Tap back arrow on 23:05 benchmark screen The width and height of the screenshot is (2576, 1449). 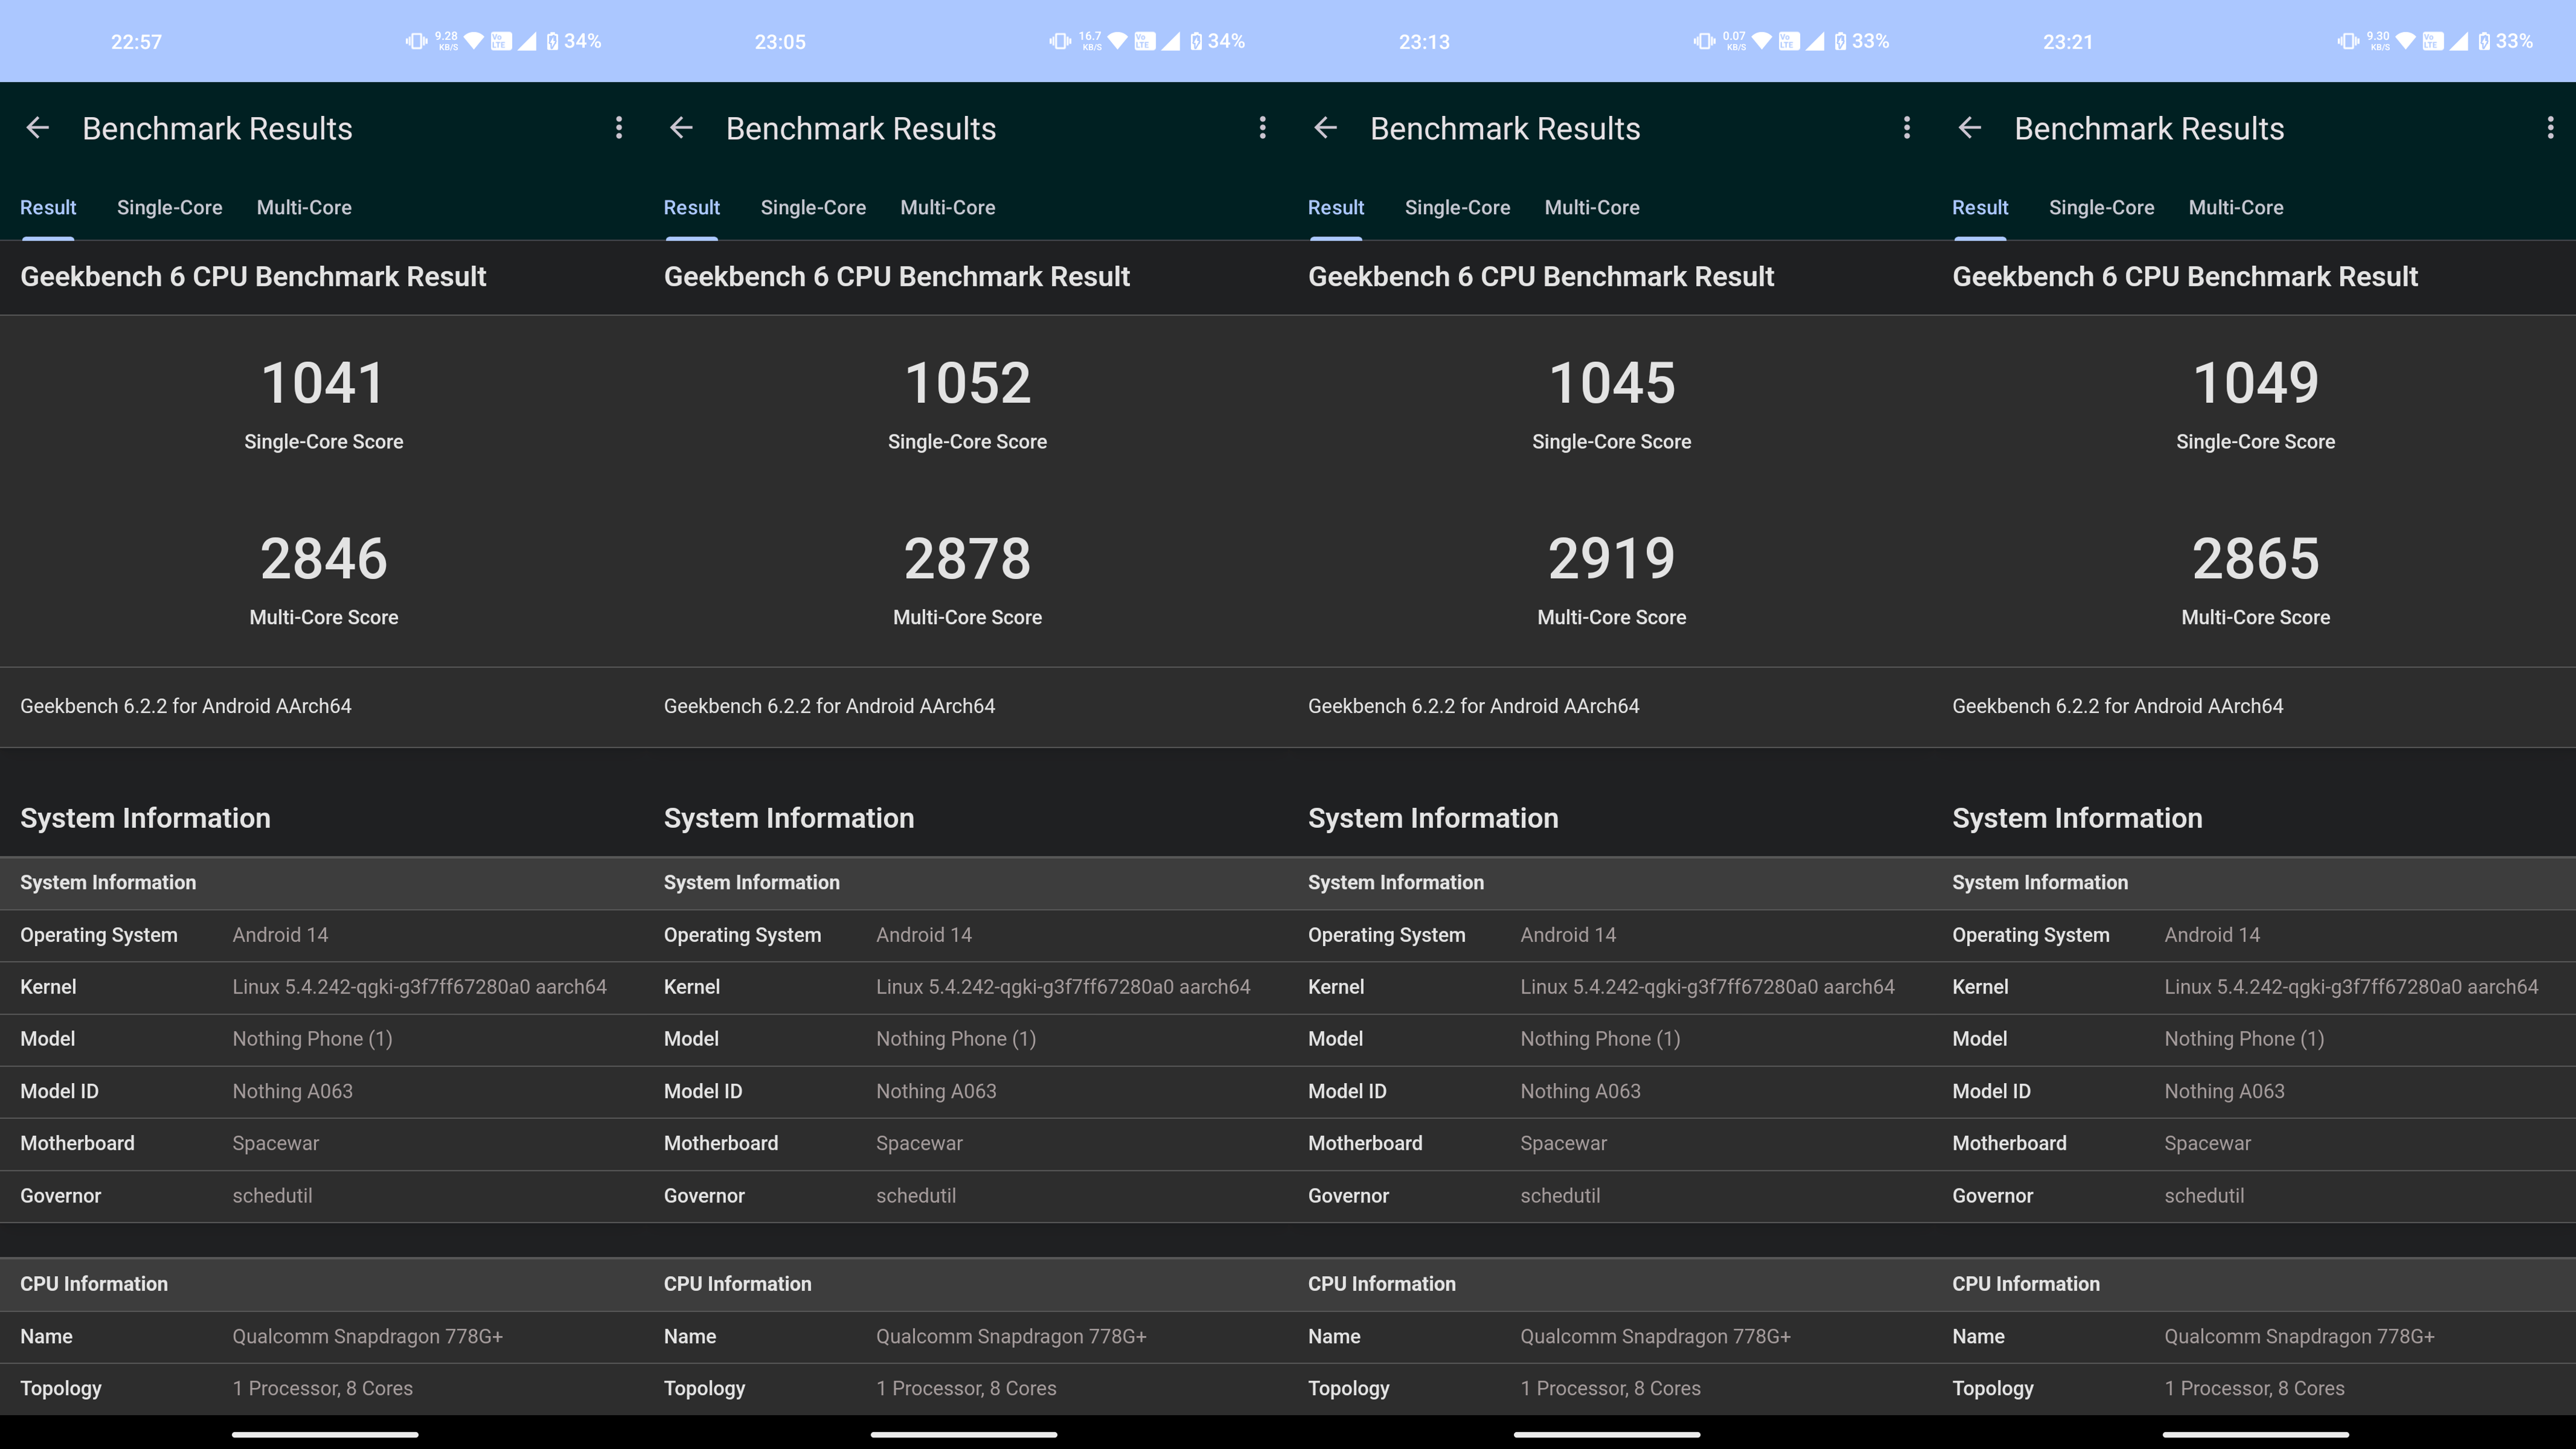682,128
